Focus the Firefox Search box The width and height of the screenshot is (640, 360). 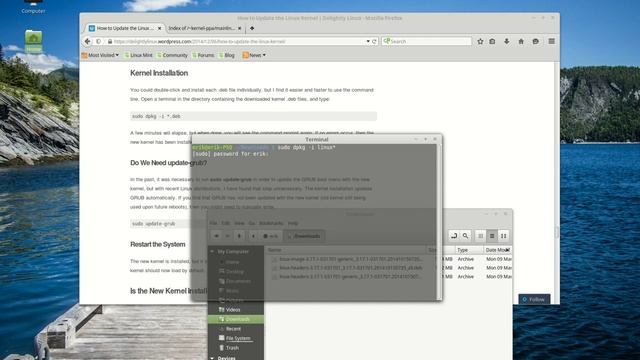(x=427, y=41)
